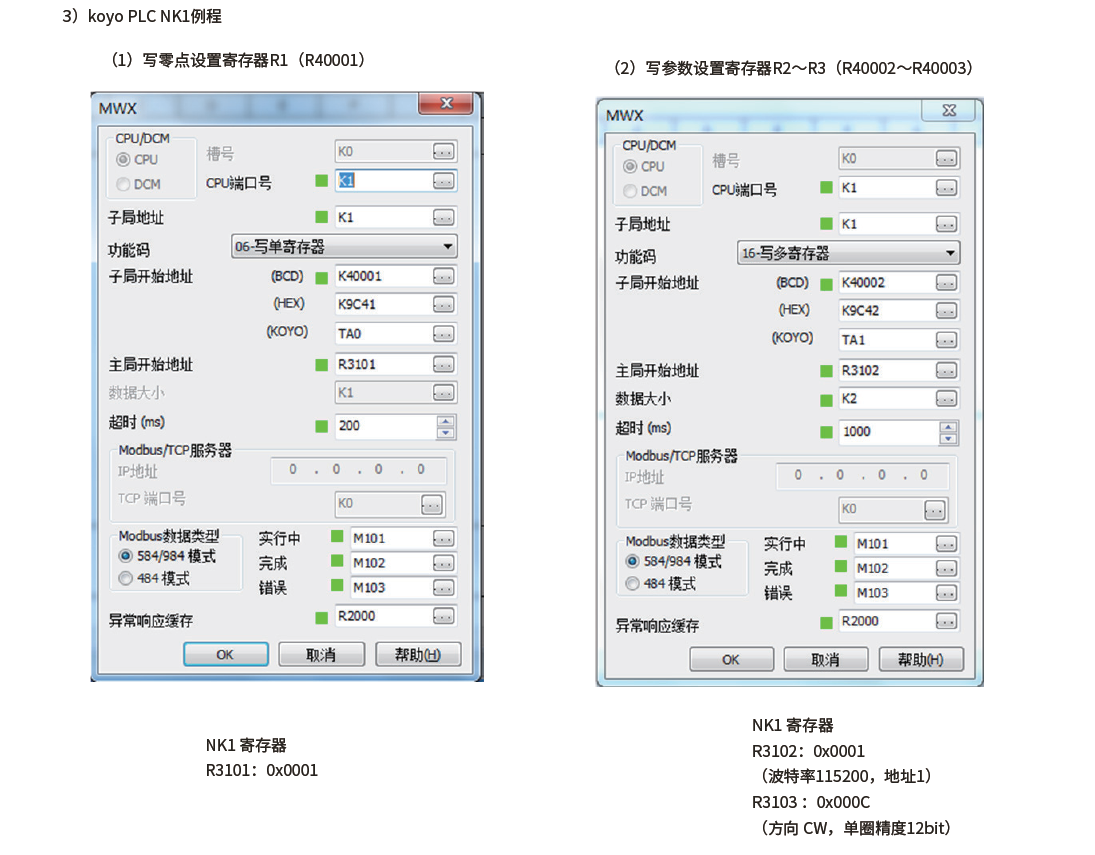The image size is (1095, 855).
Task: Click browse button beside K9C41 HEX field
Action: (x=443, y=304)
